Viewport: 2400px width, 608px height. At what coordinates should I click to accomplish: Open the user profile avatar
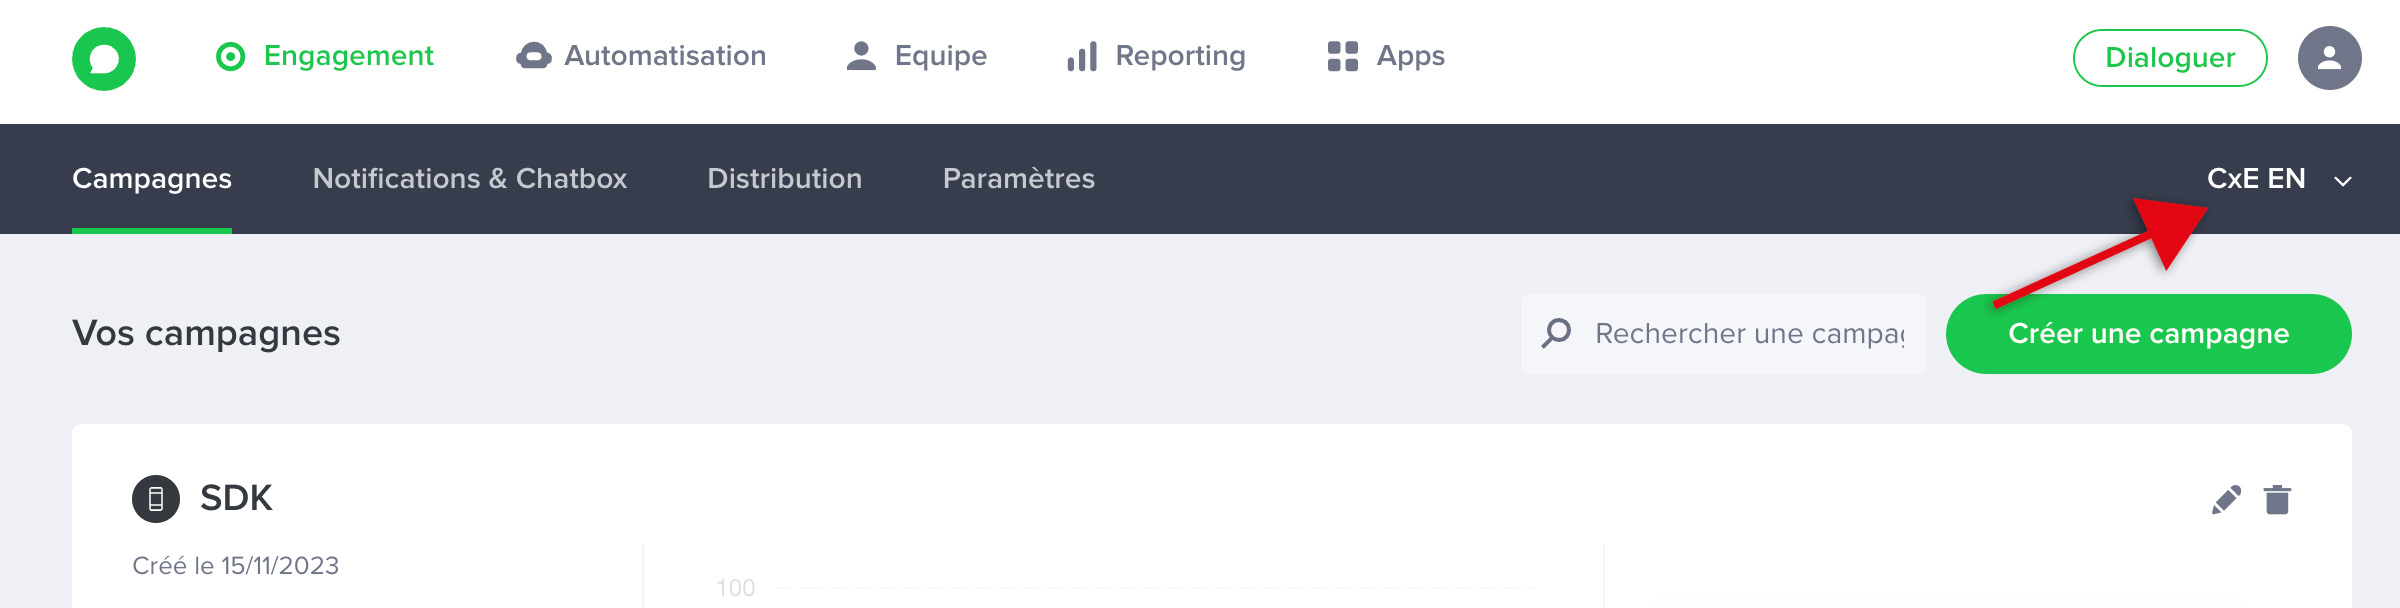2329,59
